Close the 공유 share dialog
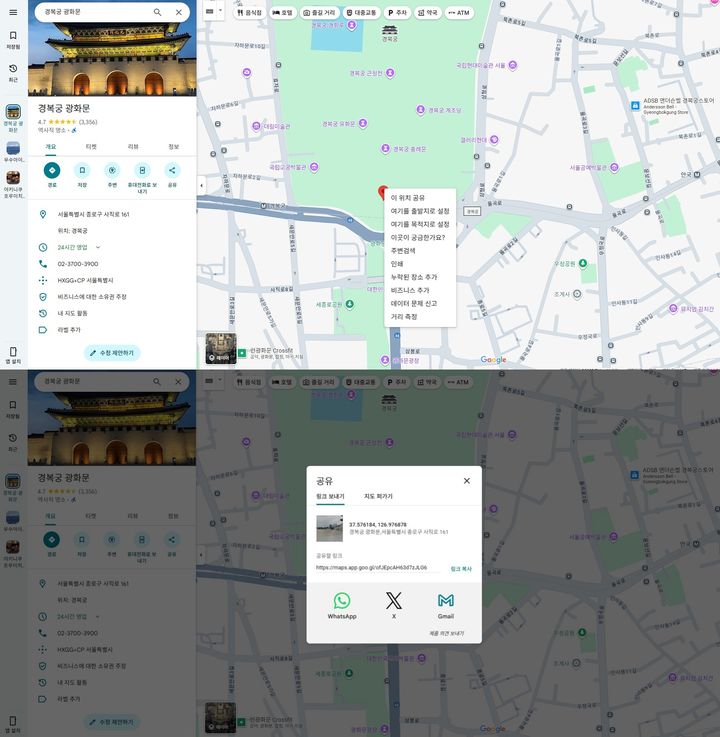 tap(466, 481)
